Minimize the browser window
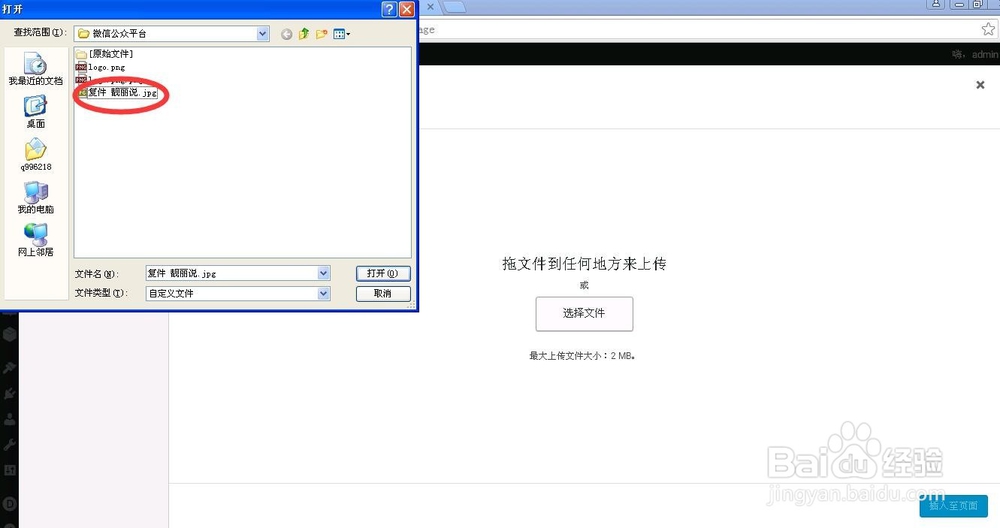Viewport: 1000px width, 528px height. (x=959, y=4)
